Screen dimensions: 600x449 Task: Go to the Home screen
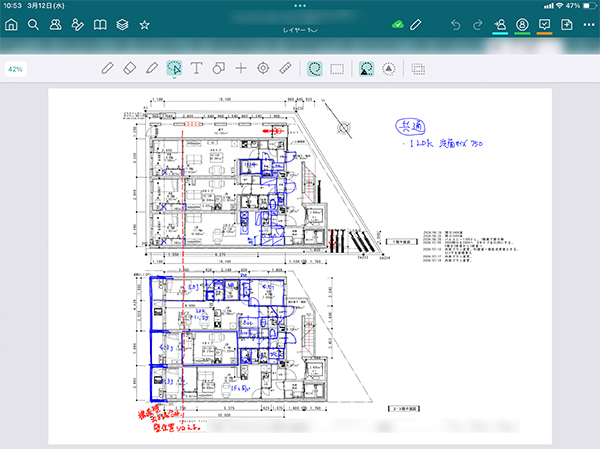point(12,24)
